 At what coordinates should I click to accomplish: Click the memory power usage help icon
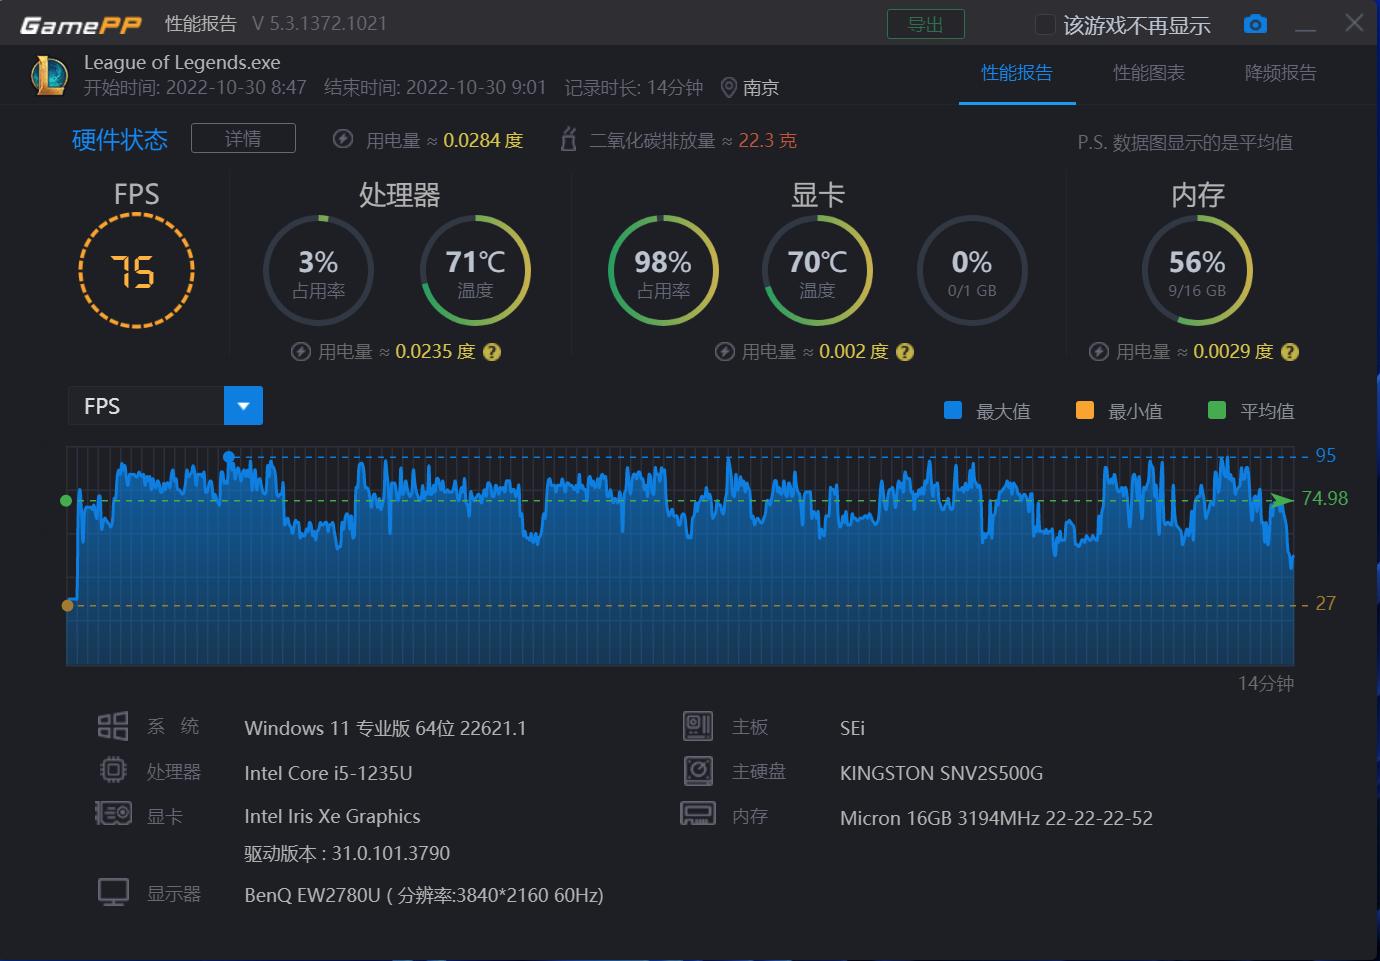[x=1290, y=352]
